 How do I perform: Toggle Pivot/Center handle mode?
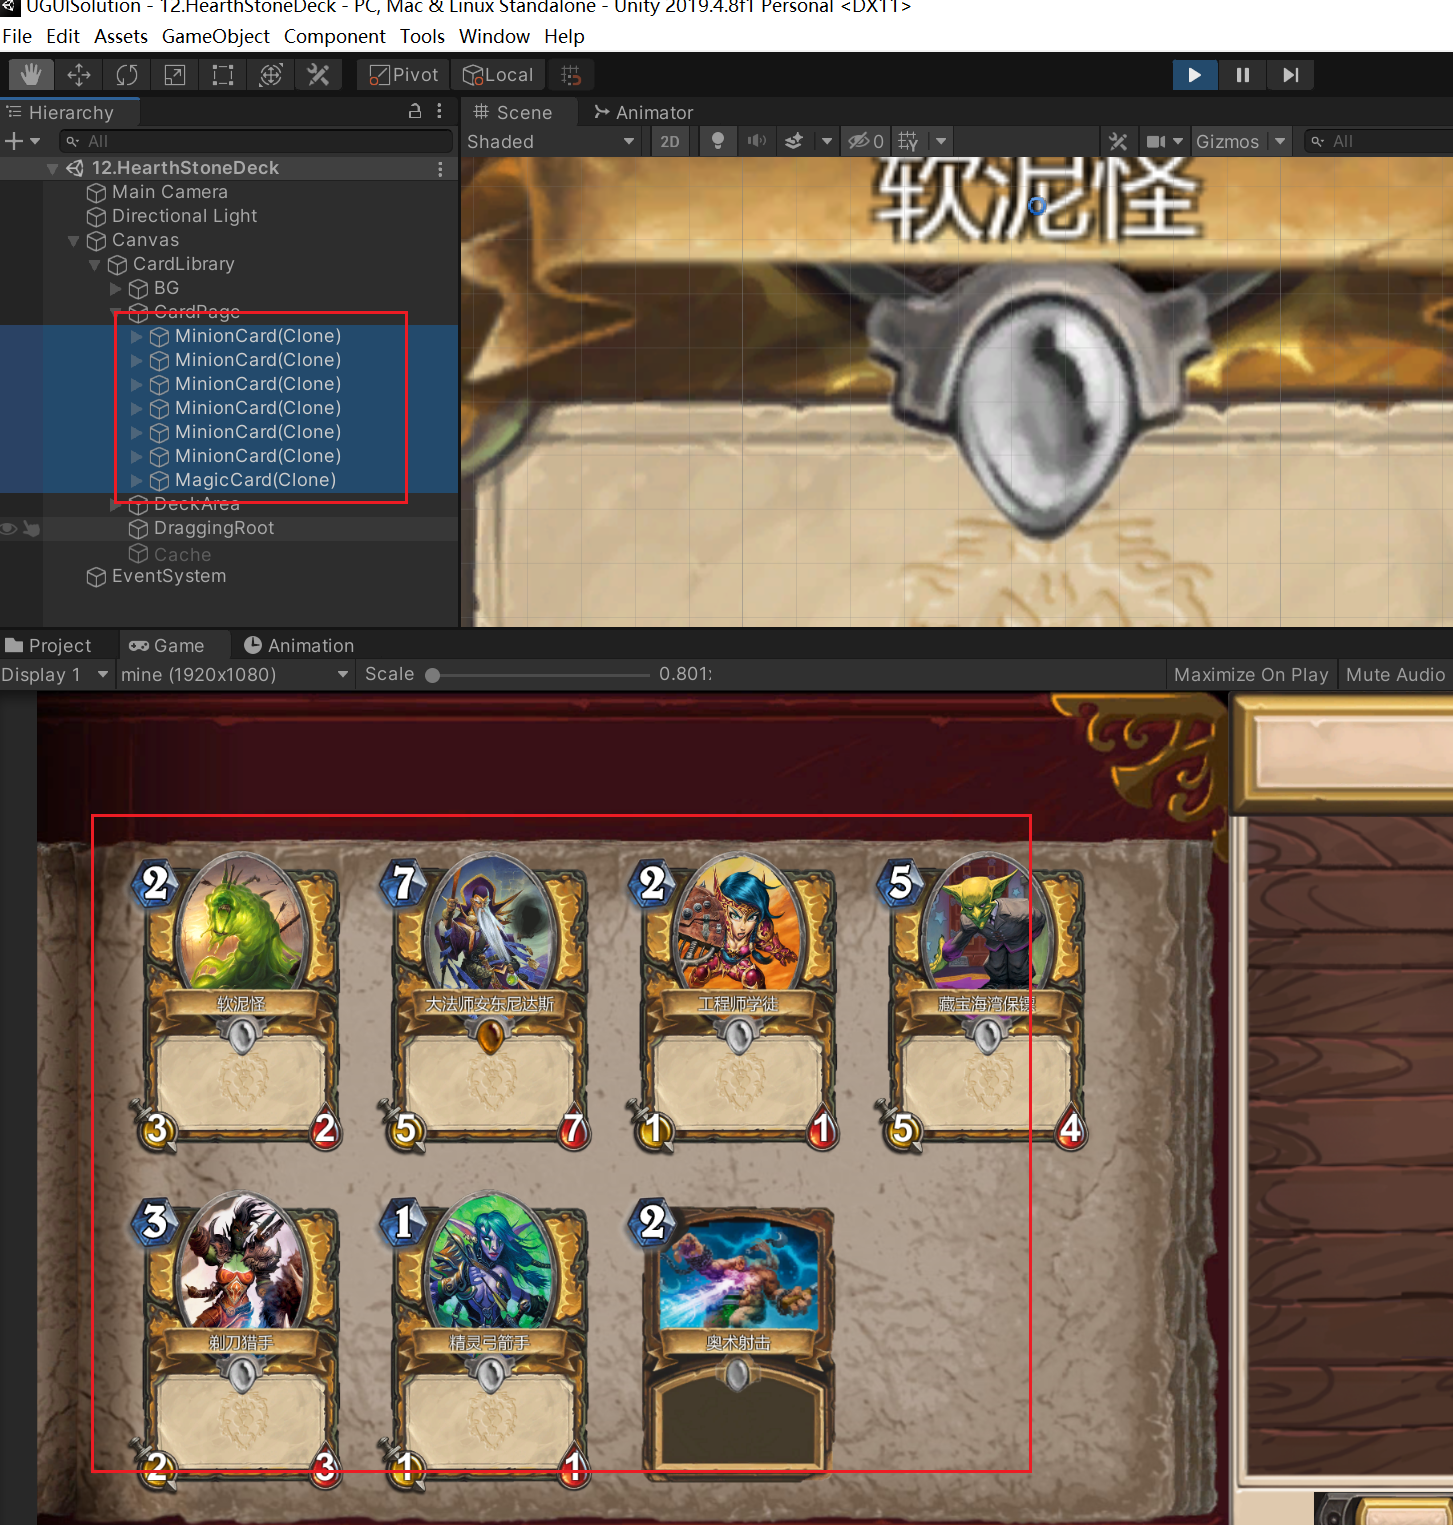tap(403, 75)
